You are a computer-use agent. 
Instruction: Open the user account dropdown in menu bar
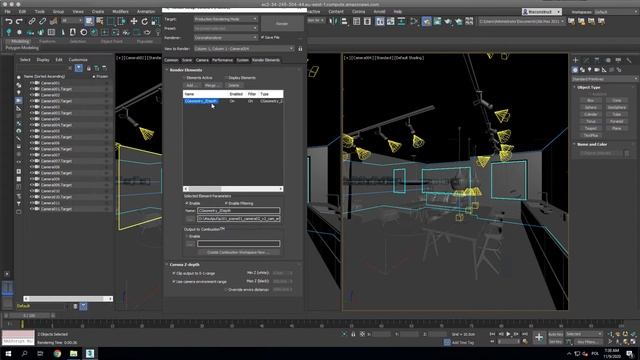pyautogui.click(x=542, y=12)
